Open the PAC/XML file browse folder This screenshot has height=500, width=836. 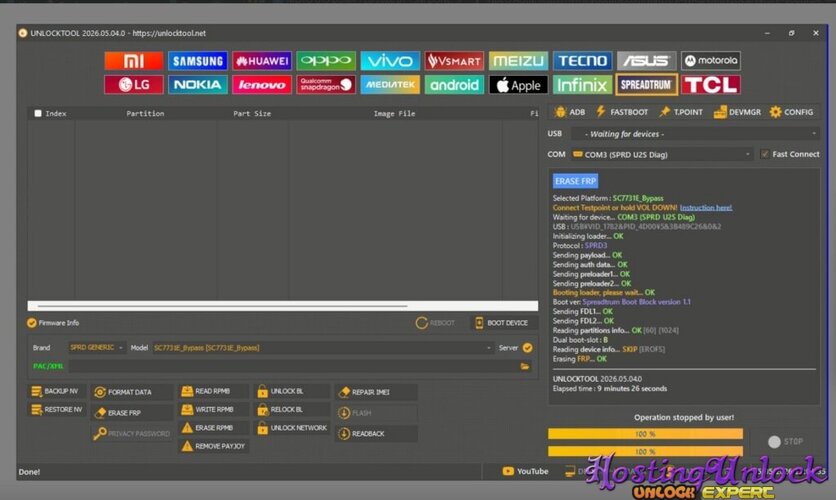[525, 367]
